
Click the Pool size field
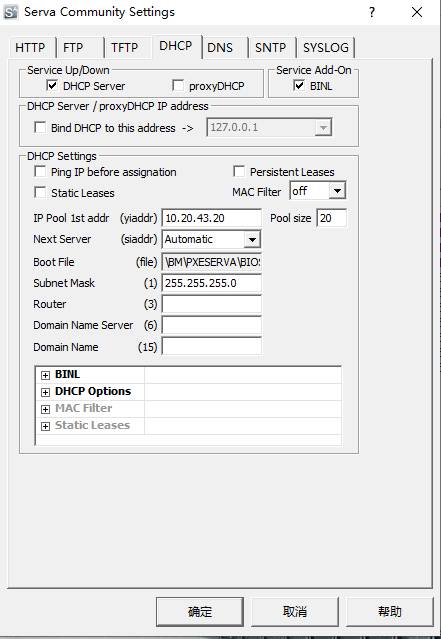(332, 218)
